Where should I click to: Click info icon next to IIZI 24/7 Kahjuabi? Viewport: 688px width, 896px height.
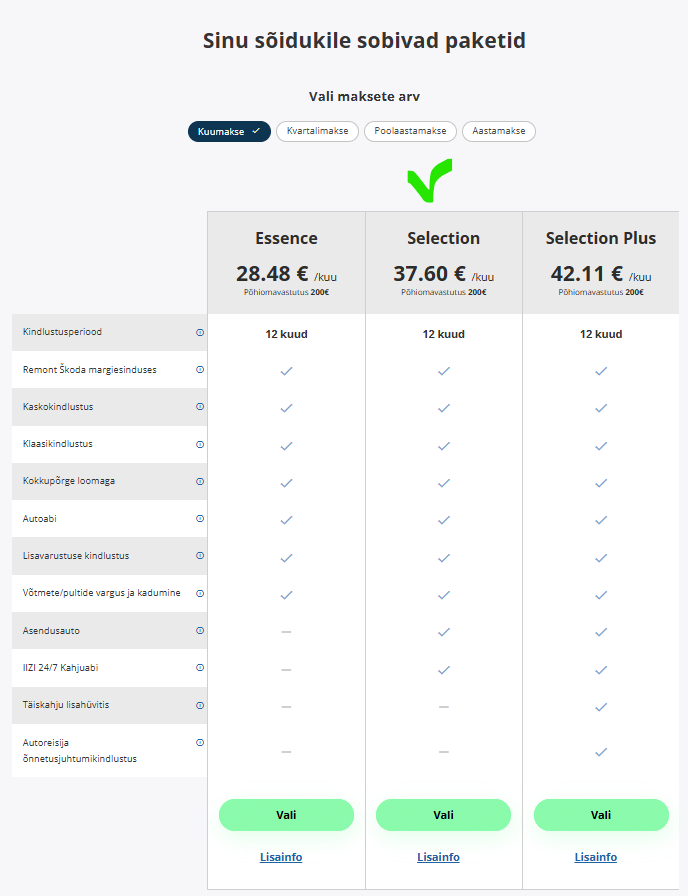200,668
